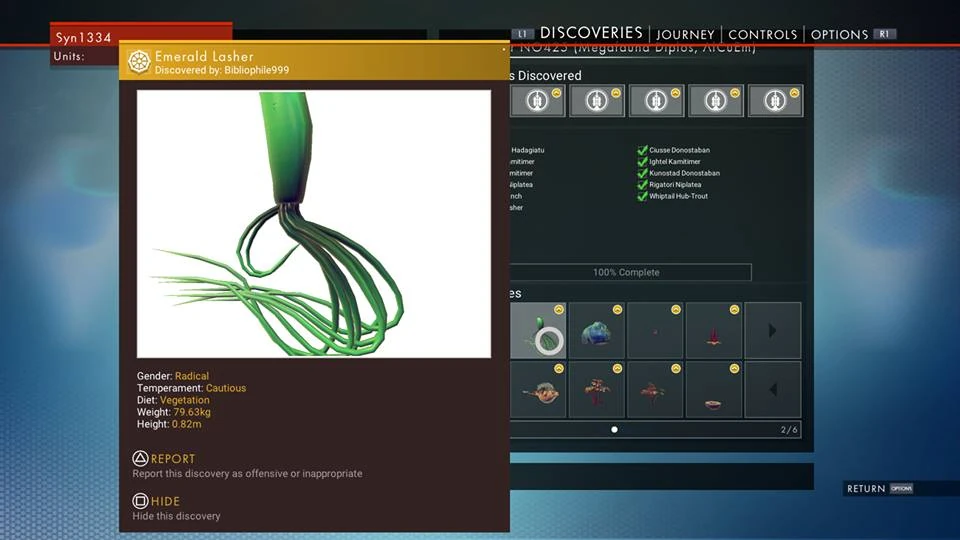Toggle the green checkmark beside Kunostad Donostaban
The height and width of the screenshot is (540, 960).
pyautogui.click(x=642, y=173)
